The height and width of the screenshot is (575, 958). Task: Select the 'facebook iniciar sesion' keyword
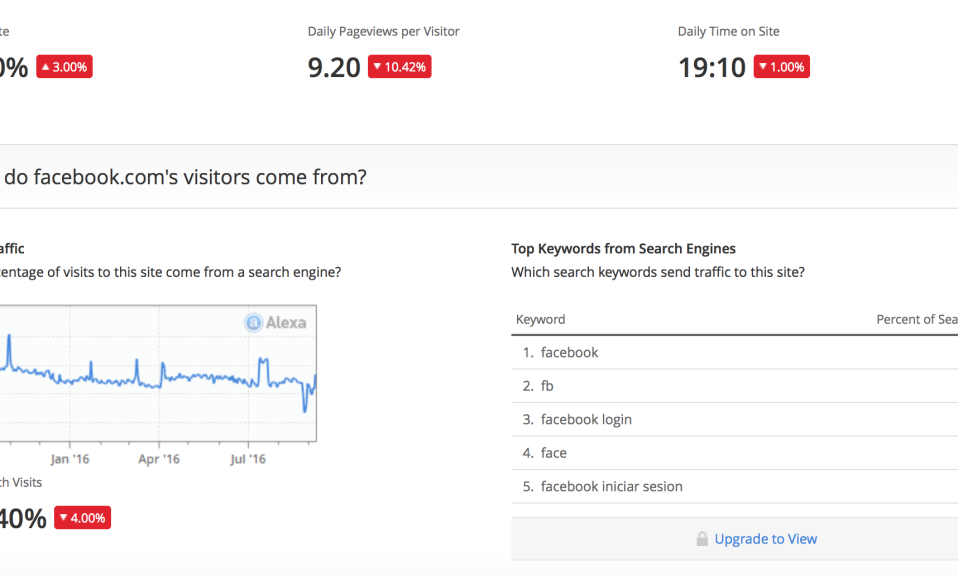pyautogui.click(x=611, y=486)
